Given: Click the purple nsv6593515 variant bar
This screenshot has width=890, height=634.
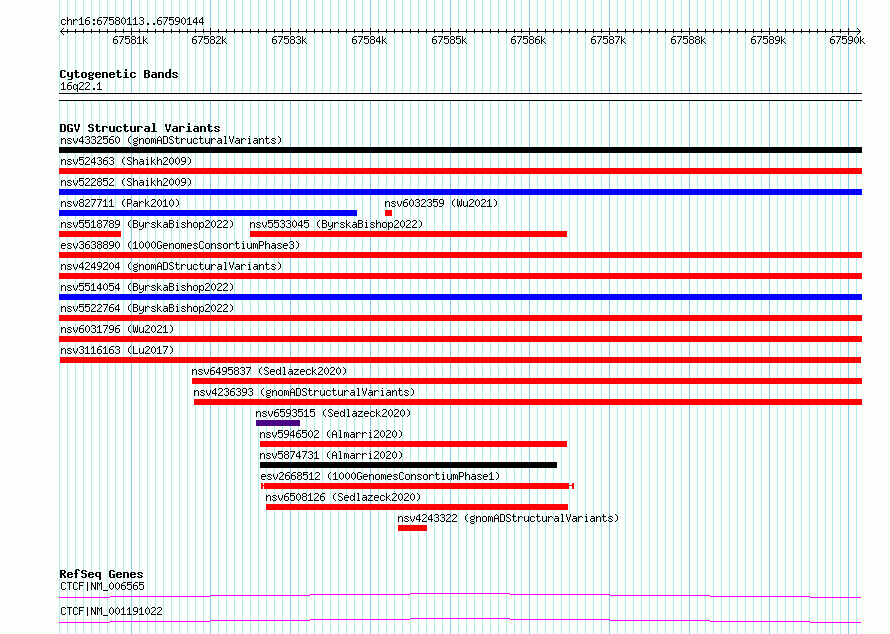Looking at the screenshot, I should point(278,423).
